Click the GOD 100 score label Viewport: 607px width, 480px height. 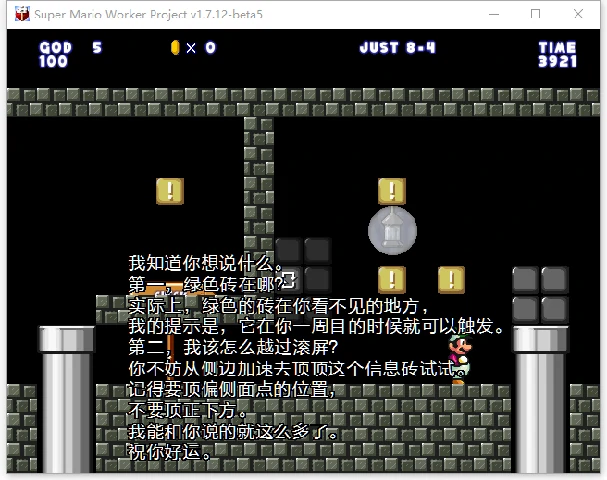pyautogui.click(x=55, y=55)
